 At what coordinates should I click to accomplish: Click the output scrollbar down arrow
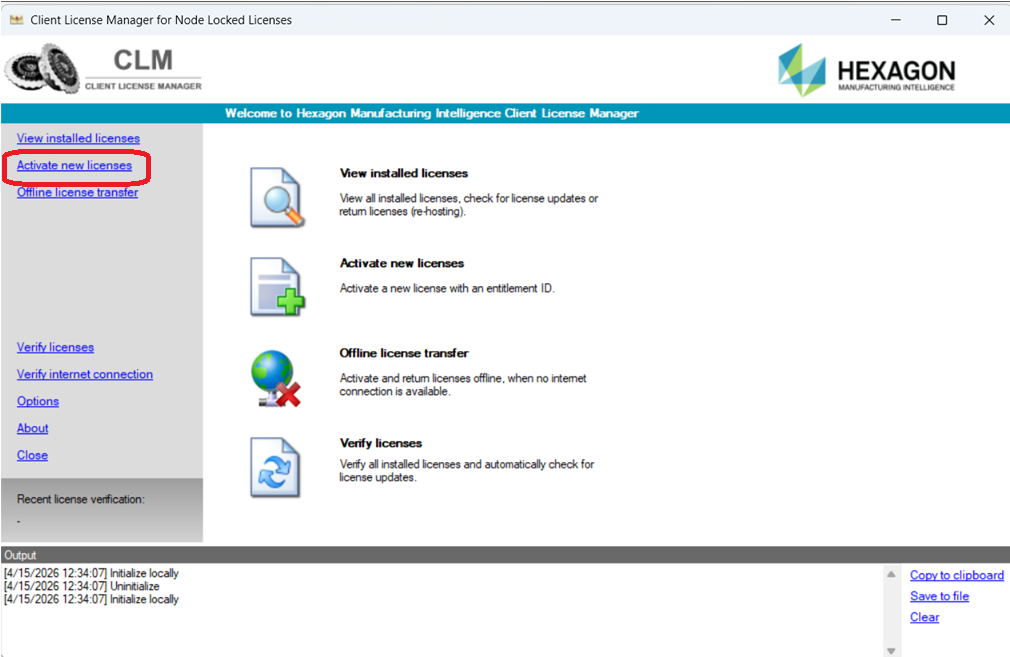pyautogui.click(x=891, y=651)
